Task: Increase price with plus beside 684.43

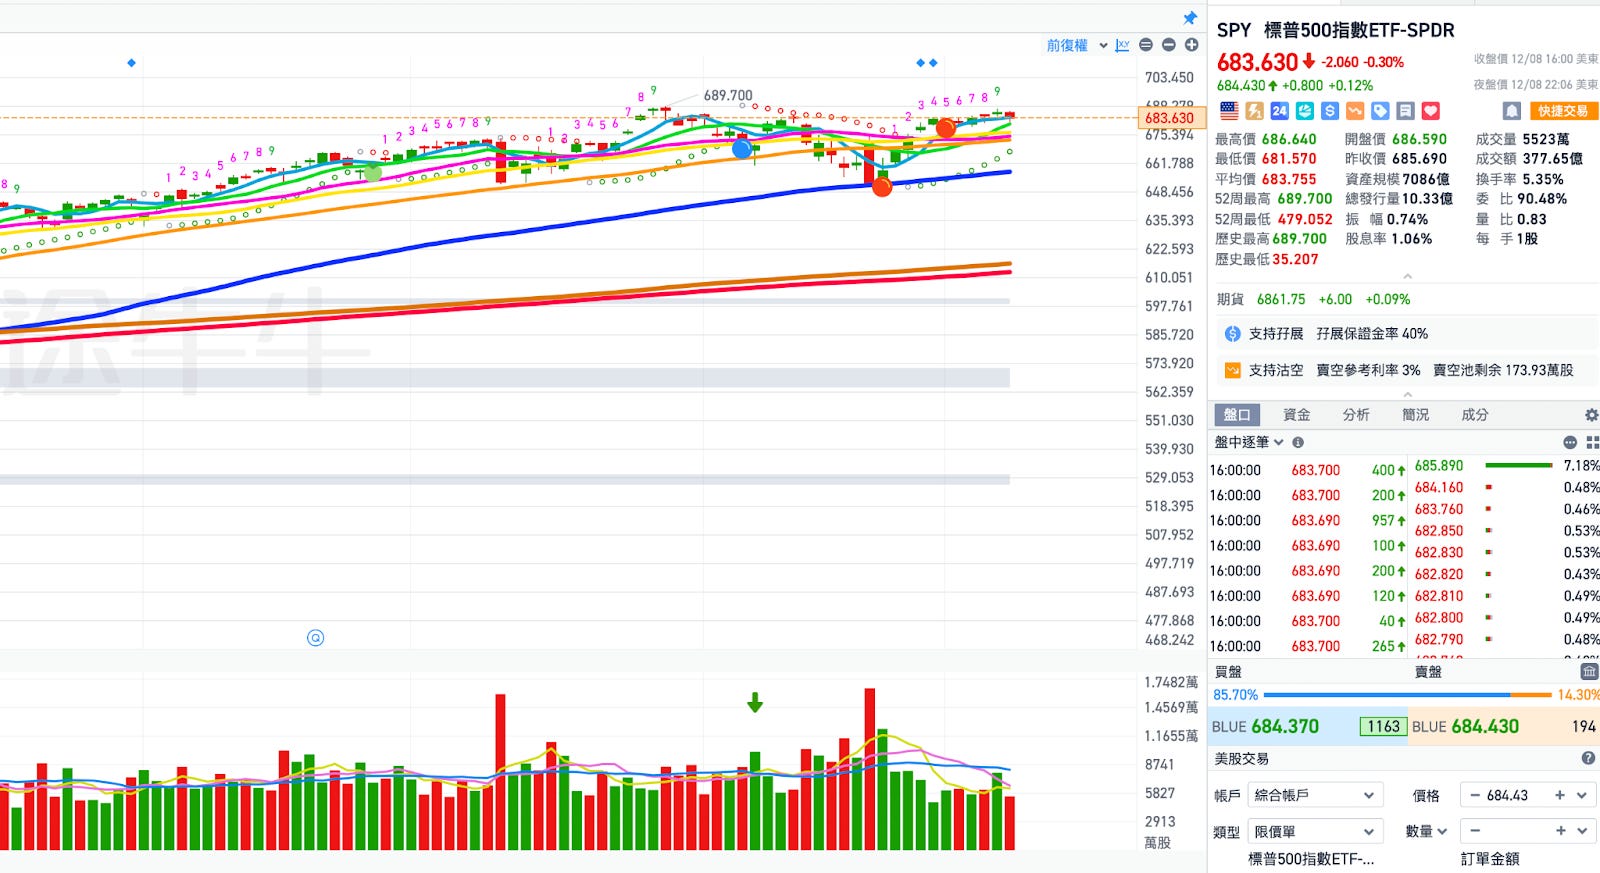Action: [x=1560, y=796]
